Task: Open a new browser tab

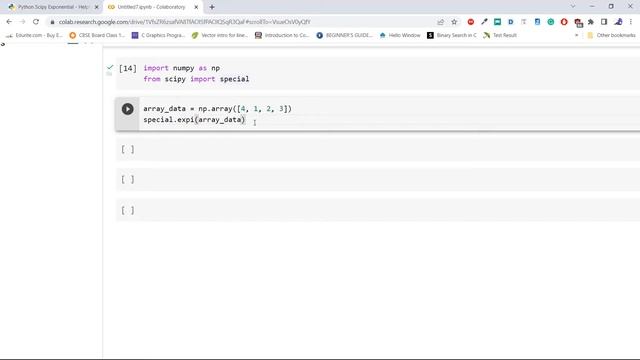Action: click(212, 7)
